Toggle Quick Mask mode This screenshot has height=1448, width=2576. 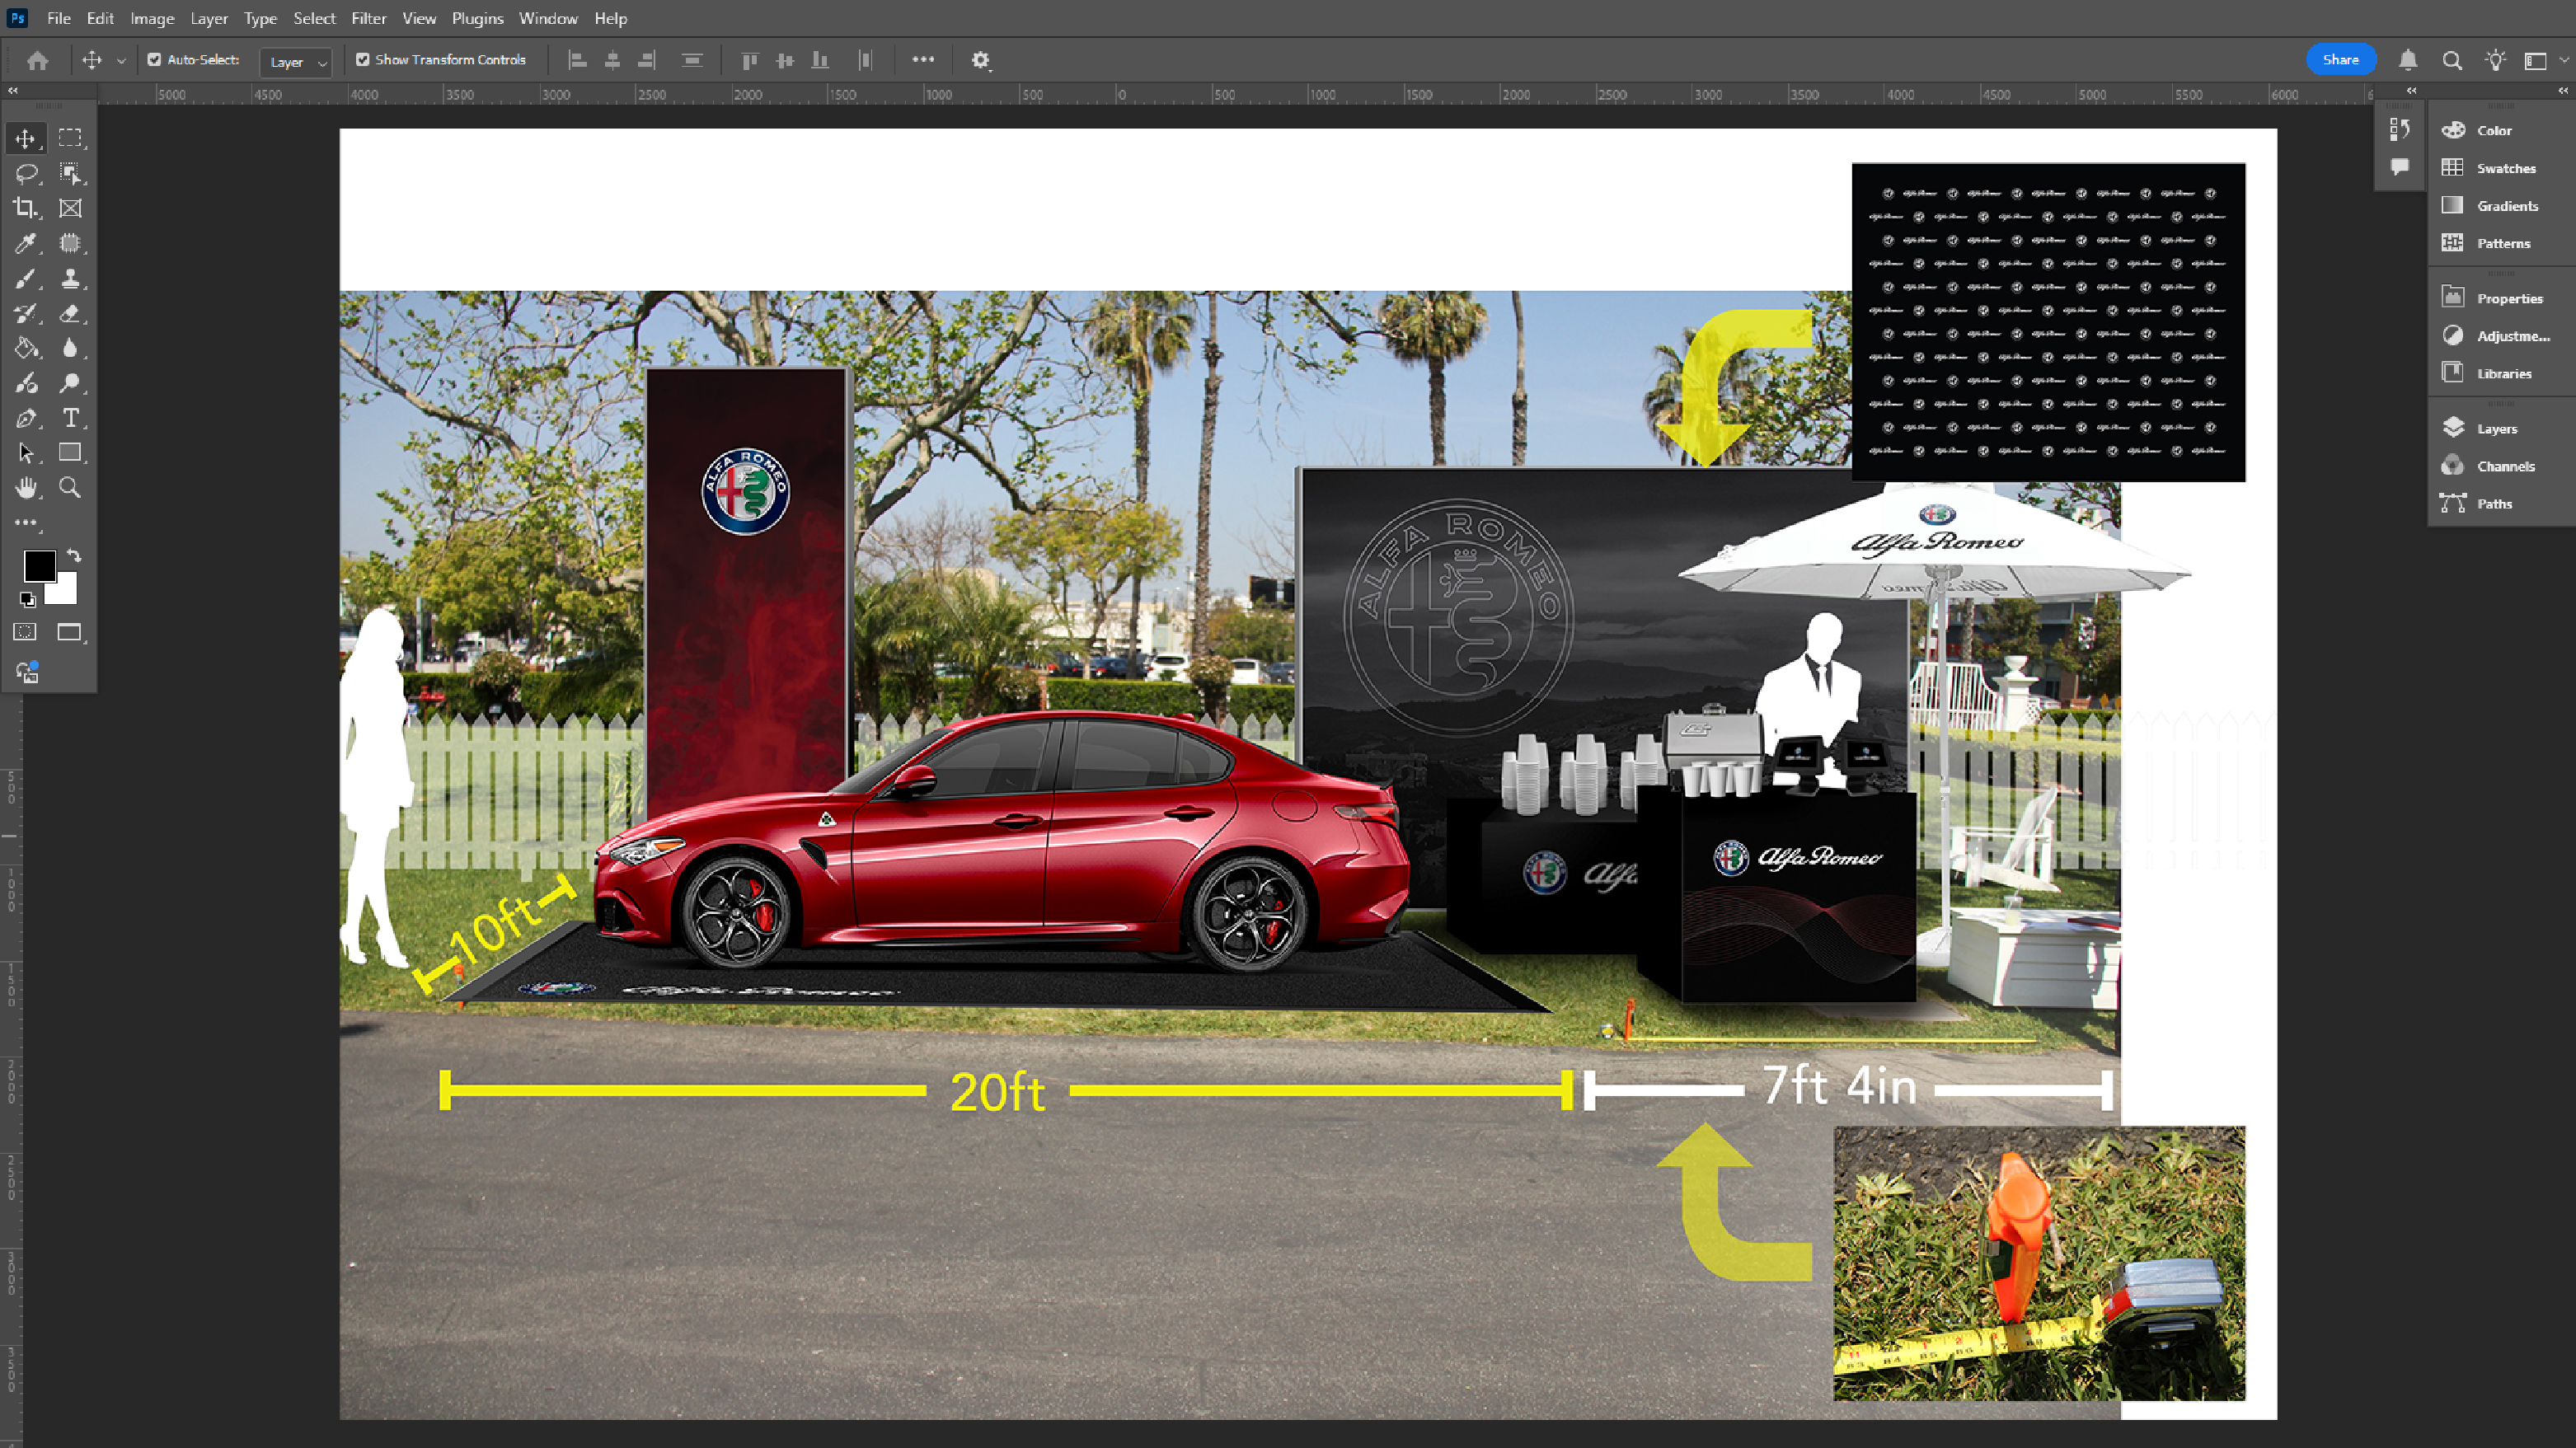coord(25,632)
